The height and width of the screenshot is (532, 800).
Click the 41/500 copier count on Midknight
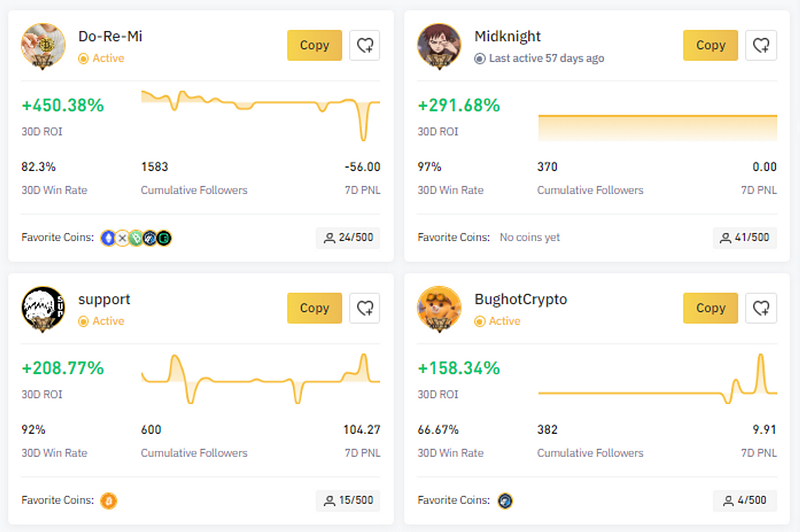pyautogui.click(x=744, y=238)
